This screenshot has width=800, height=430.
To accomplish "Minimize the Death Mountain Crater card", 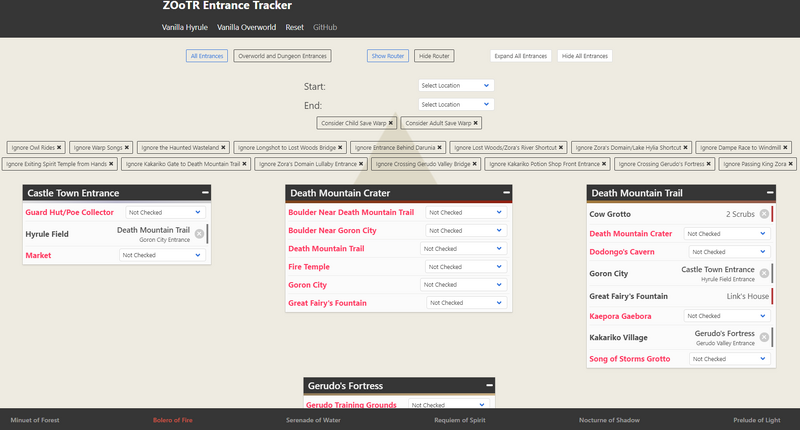I will [x=506, y=192].
